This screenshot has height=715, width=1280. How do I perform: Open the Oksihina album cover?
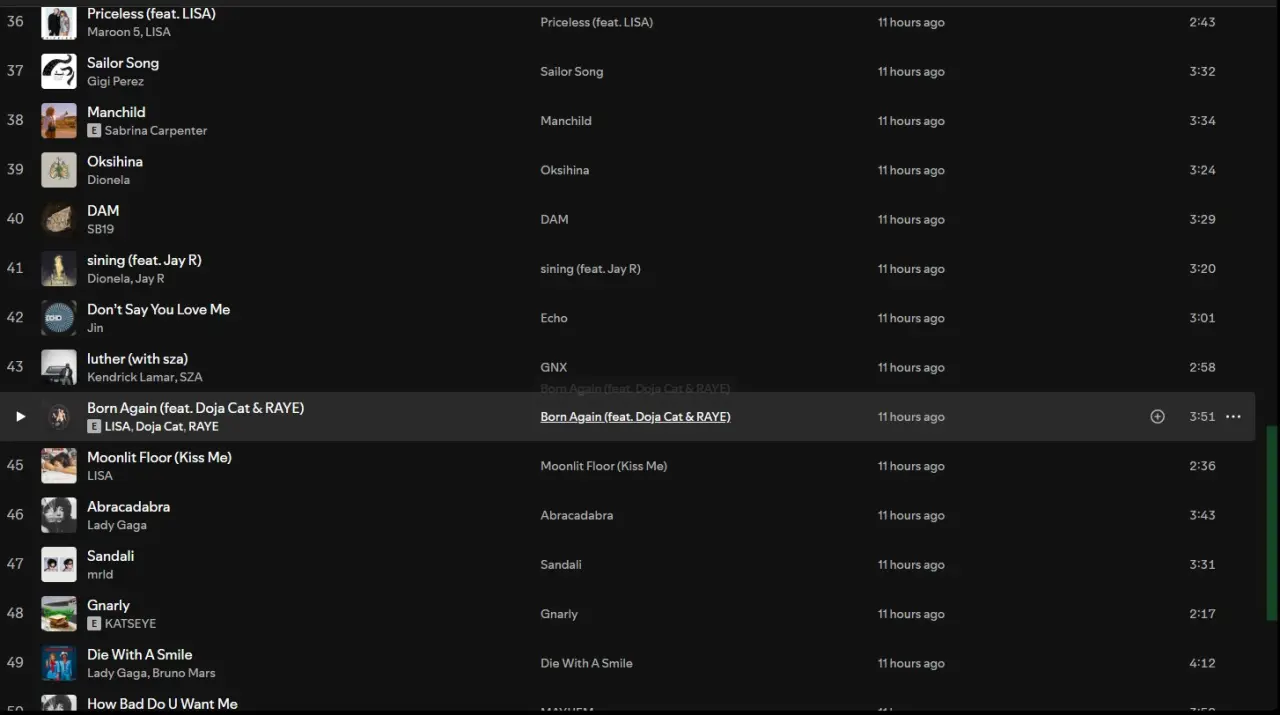59,170
